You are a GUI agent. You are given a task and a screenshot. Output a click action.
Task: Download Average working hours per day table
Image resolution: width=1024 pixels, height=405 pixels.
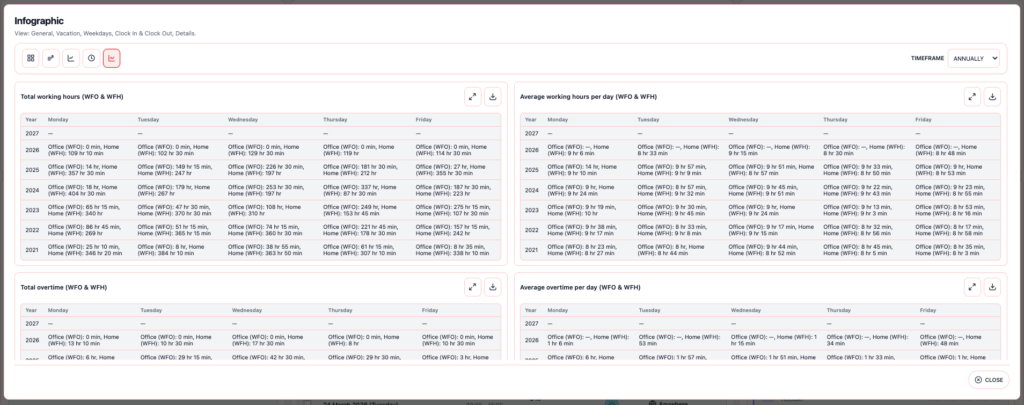[x=992, y=97]
